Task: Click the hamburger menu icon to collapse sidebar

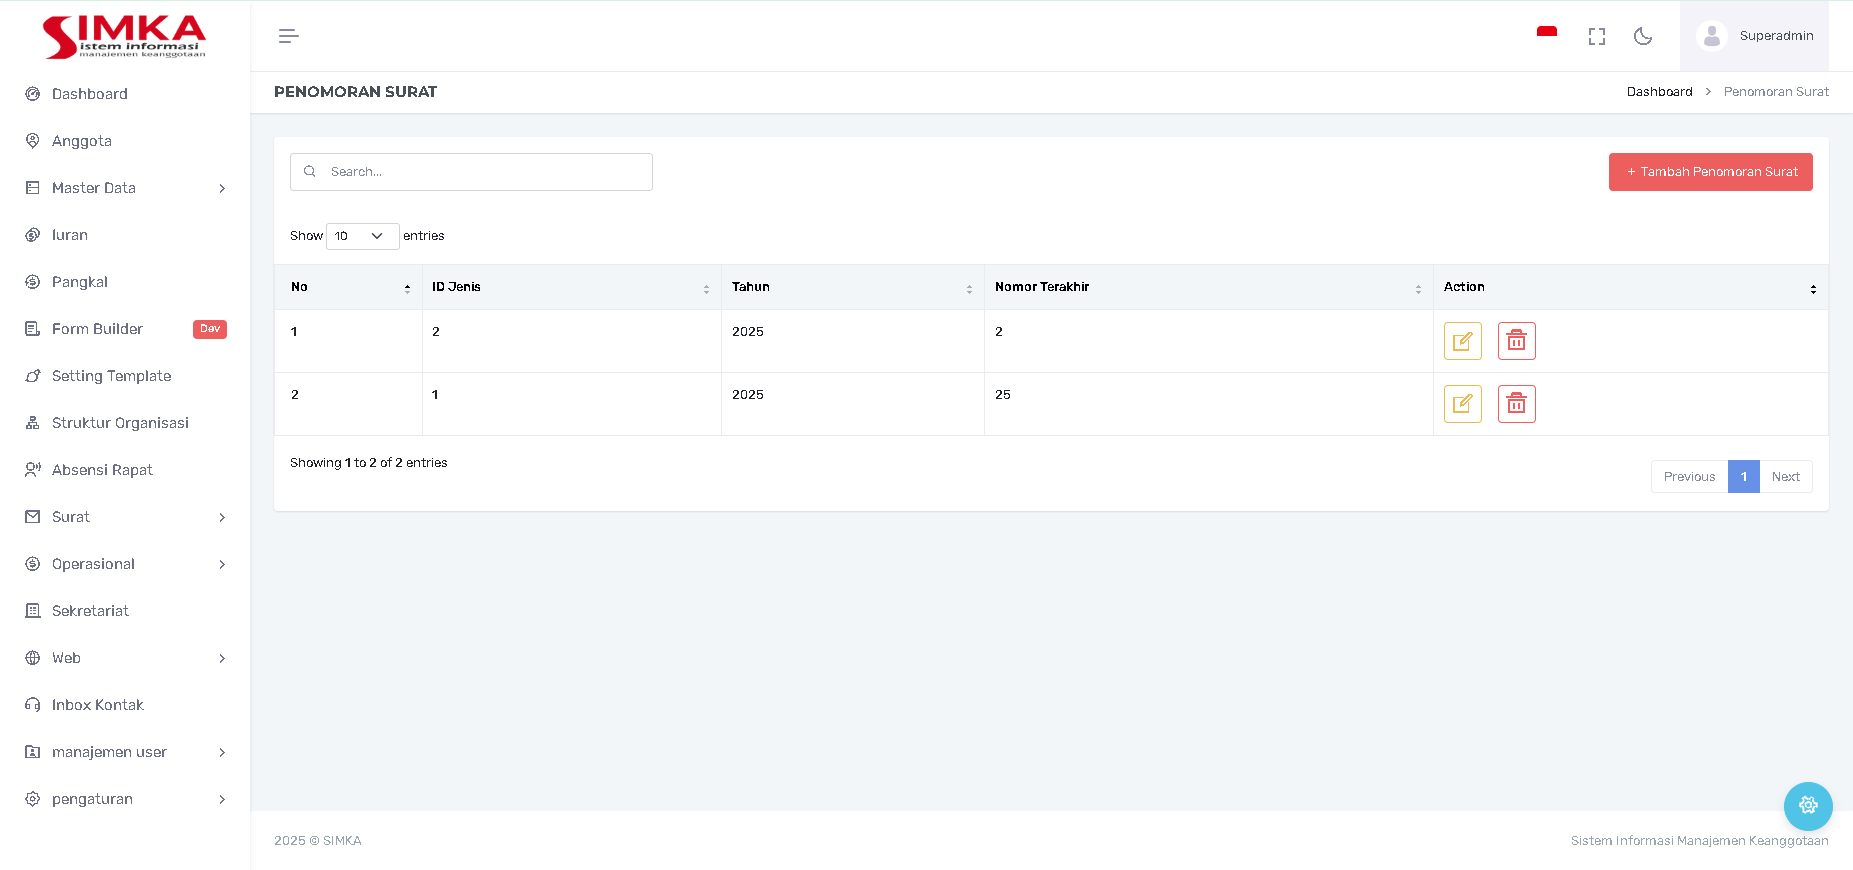Action: click(288, 36)
